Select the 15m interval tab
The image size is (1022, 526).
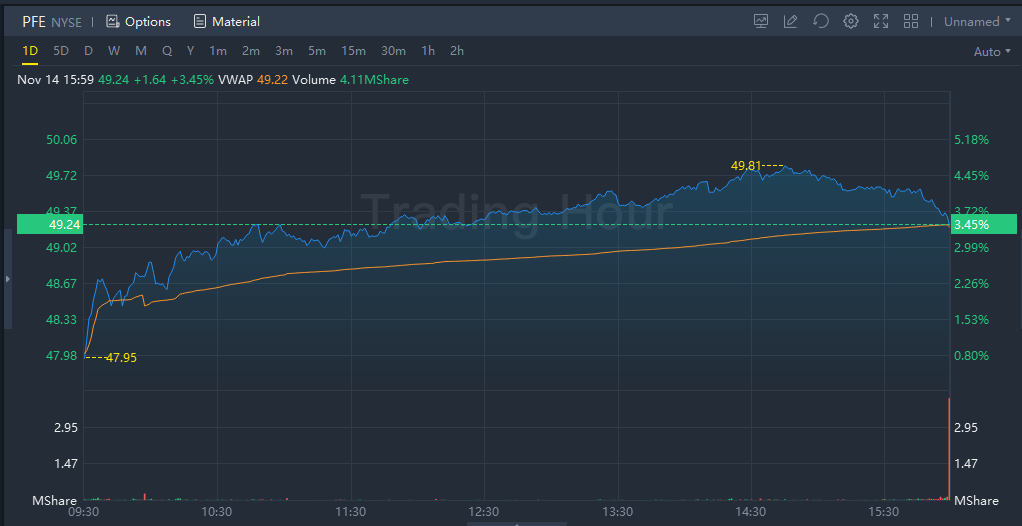point(353,51)
